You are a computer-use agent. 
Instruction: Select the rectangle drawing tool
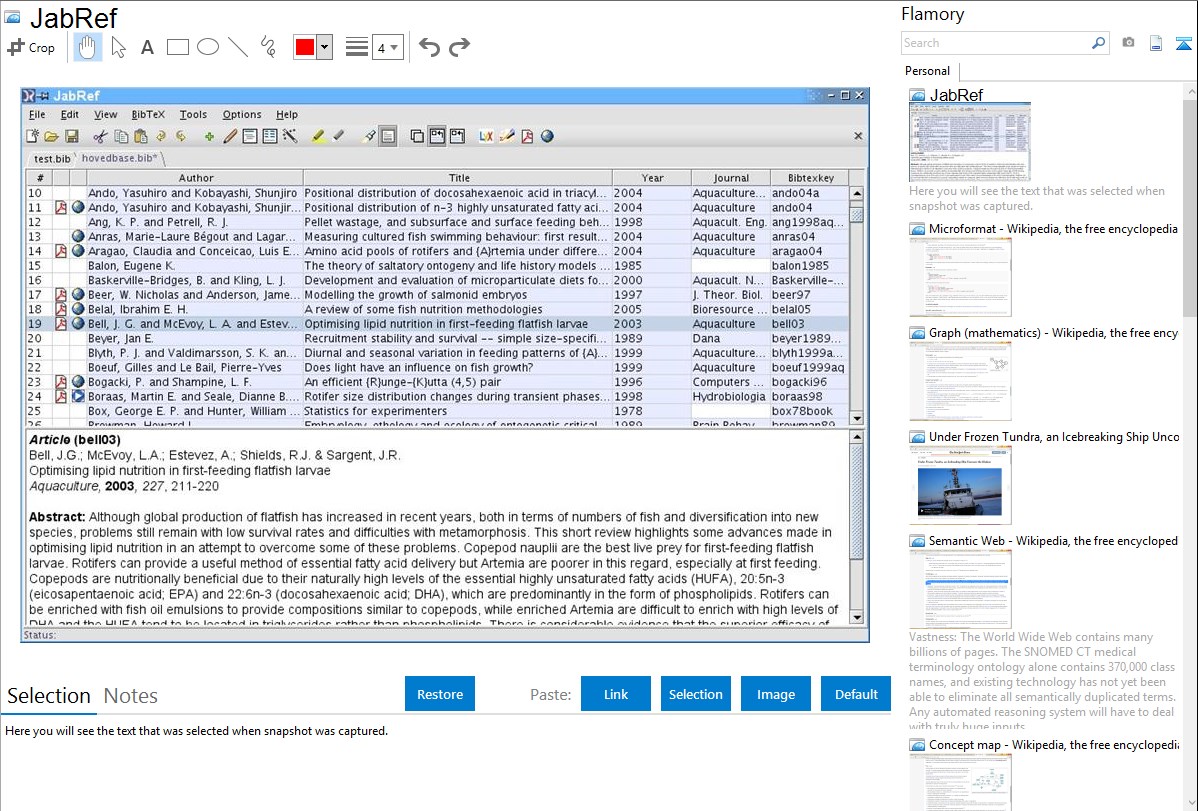177,47
